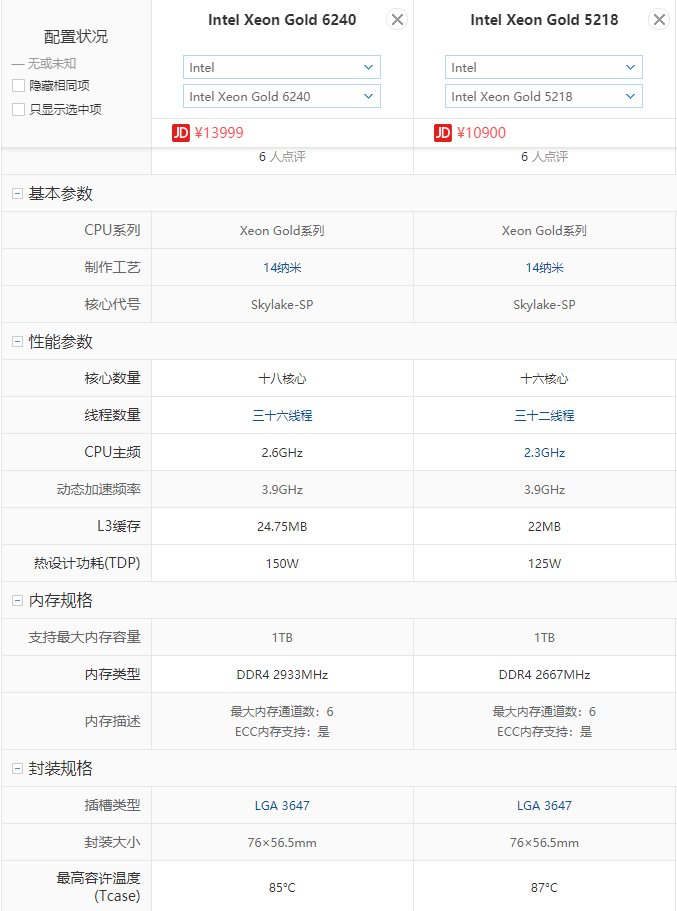Viewport: 677px width, 911px height.
Task: Click the 十八核心 value
Action: (282, 379)
